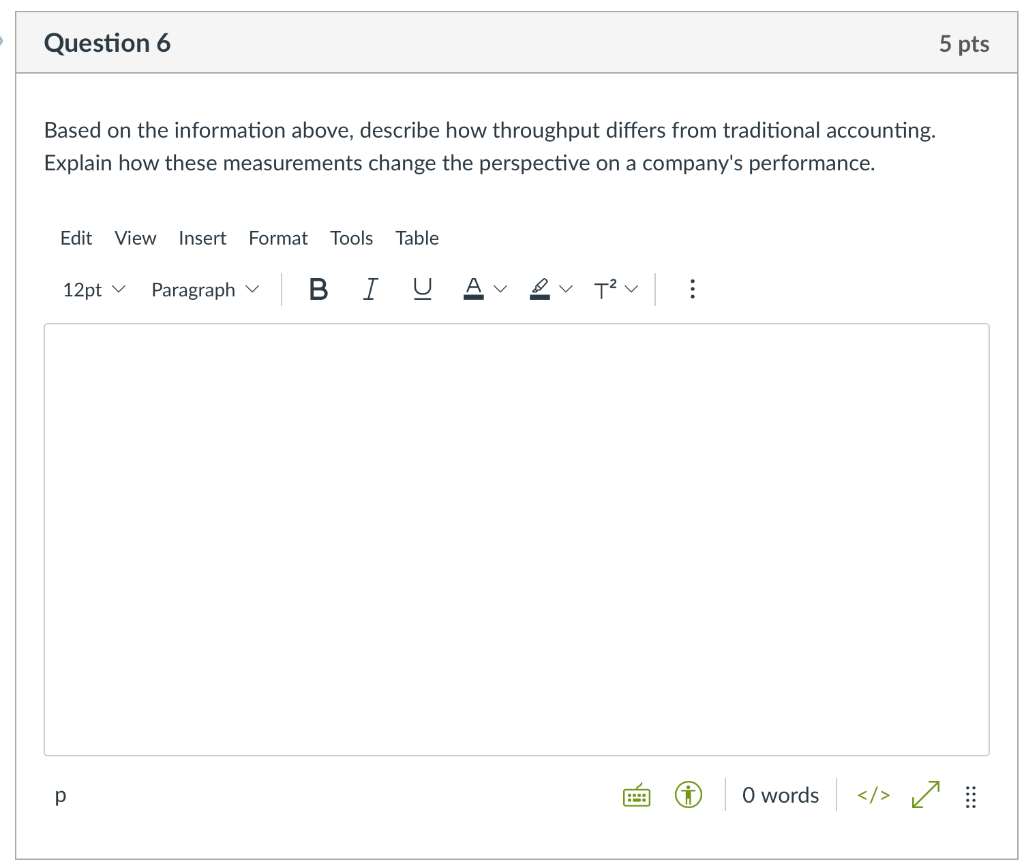Switch to HTML editor view
The width and height of the screenshot is (1024, 864).
872,796
